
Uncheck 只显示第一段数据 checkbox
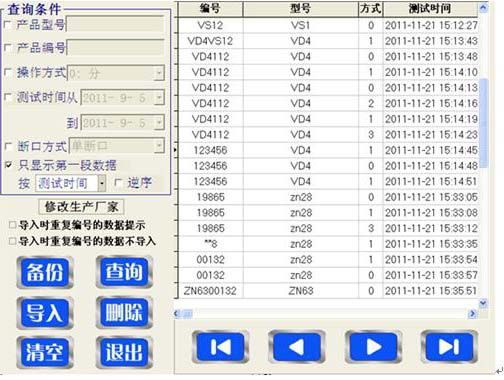[x=9, y=165]
